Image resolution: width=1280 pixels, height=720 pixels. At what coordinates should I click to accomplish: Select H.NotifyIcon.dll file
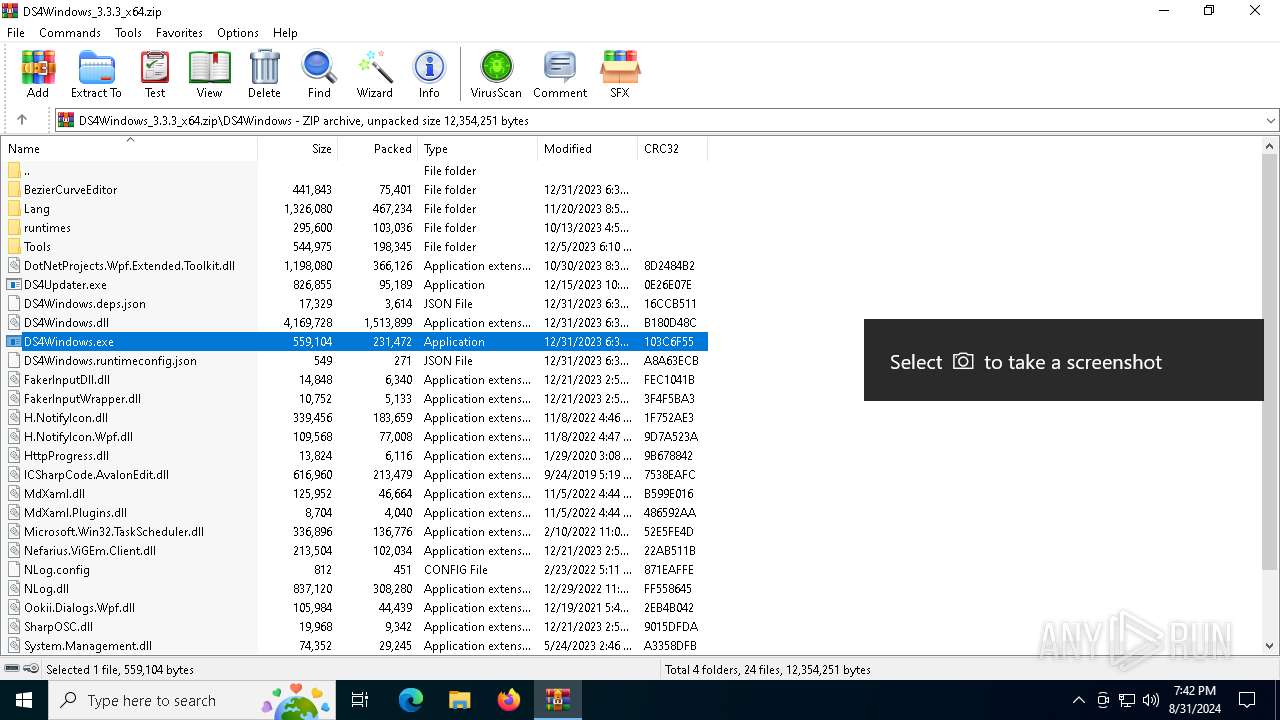pyautogui.click(x=355, y=418)
